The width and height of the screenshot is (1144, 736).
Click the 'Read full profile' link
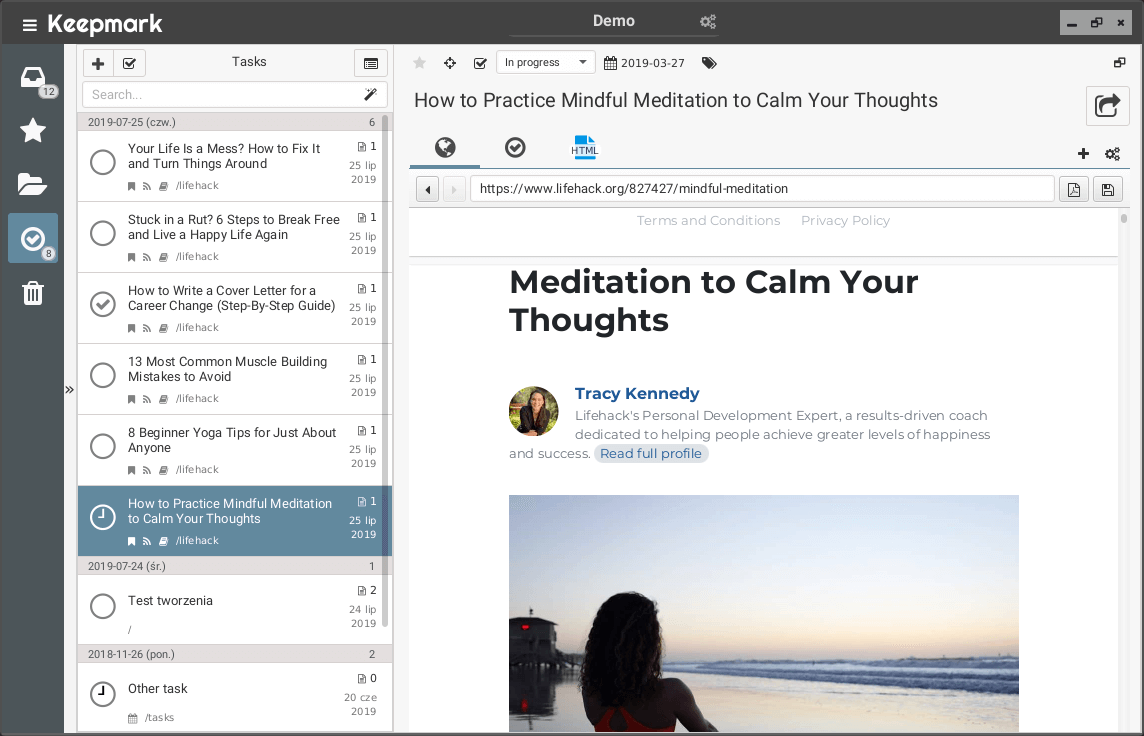pos(651,454)
